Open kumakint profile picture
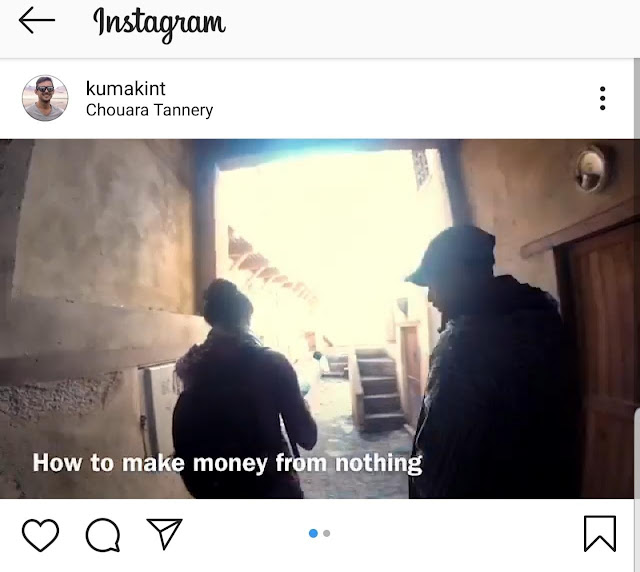Viewport: 640px width, 572px height. click(x=45, y=98)
